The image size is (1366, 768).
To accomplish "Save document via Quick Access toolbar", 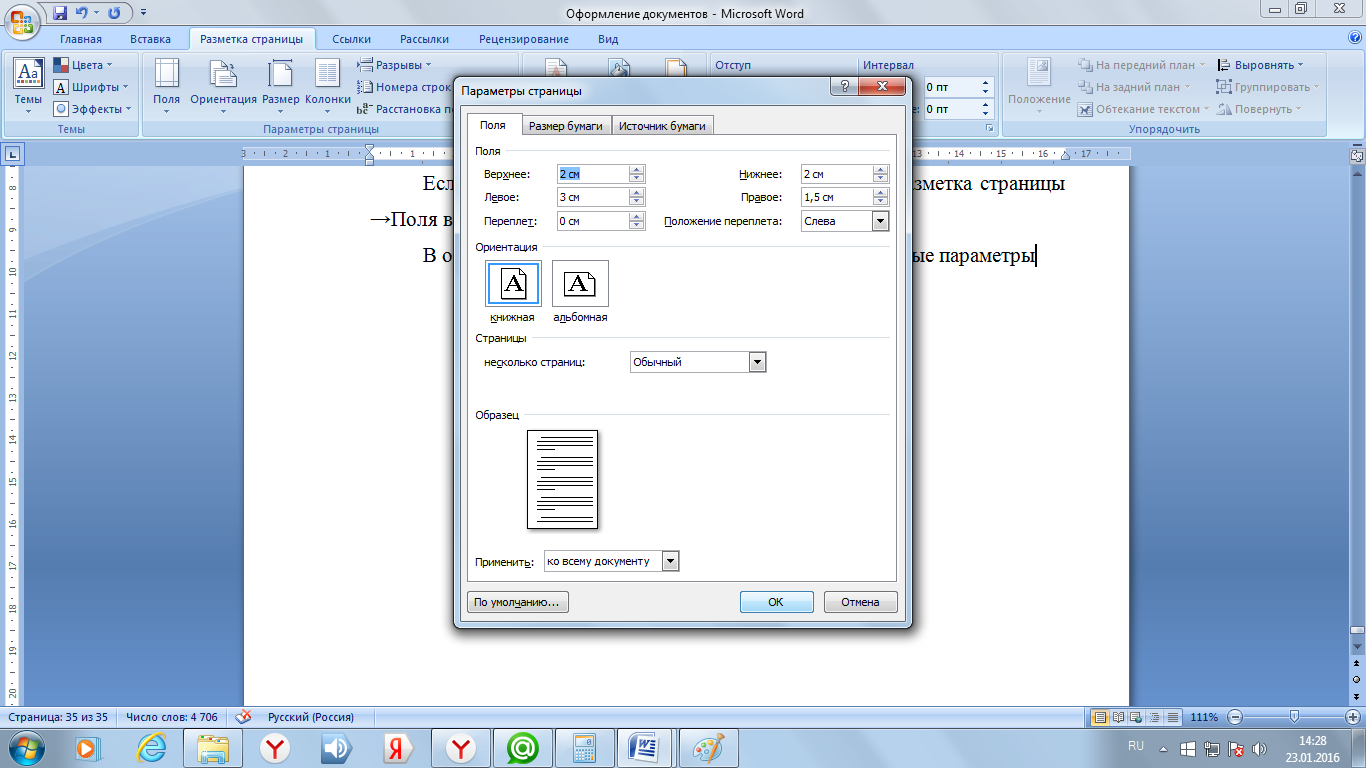I will 61,13.
